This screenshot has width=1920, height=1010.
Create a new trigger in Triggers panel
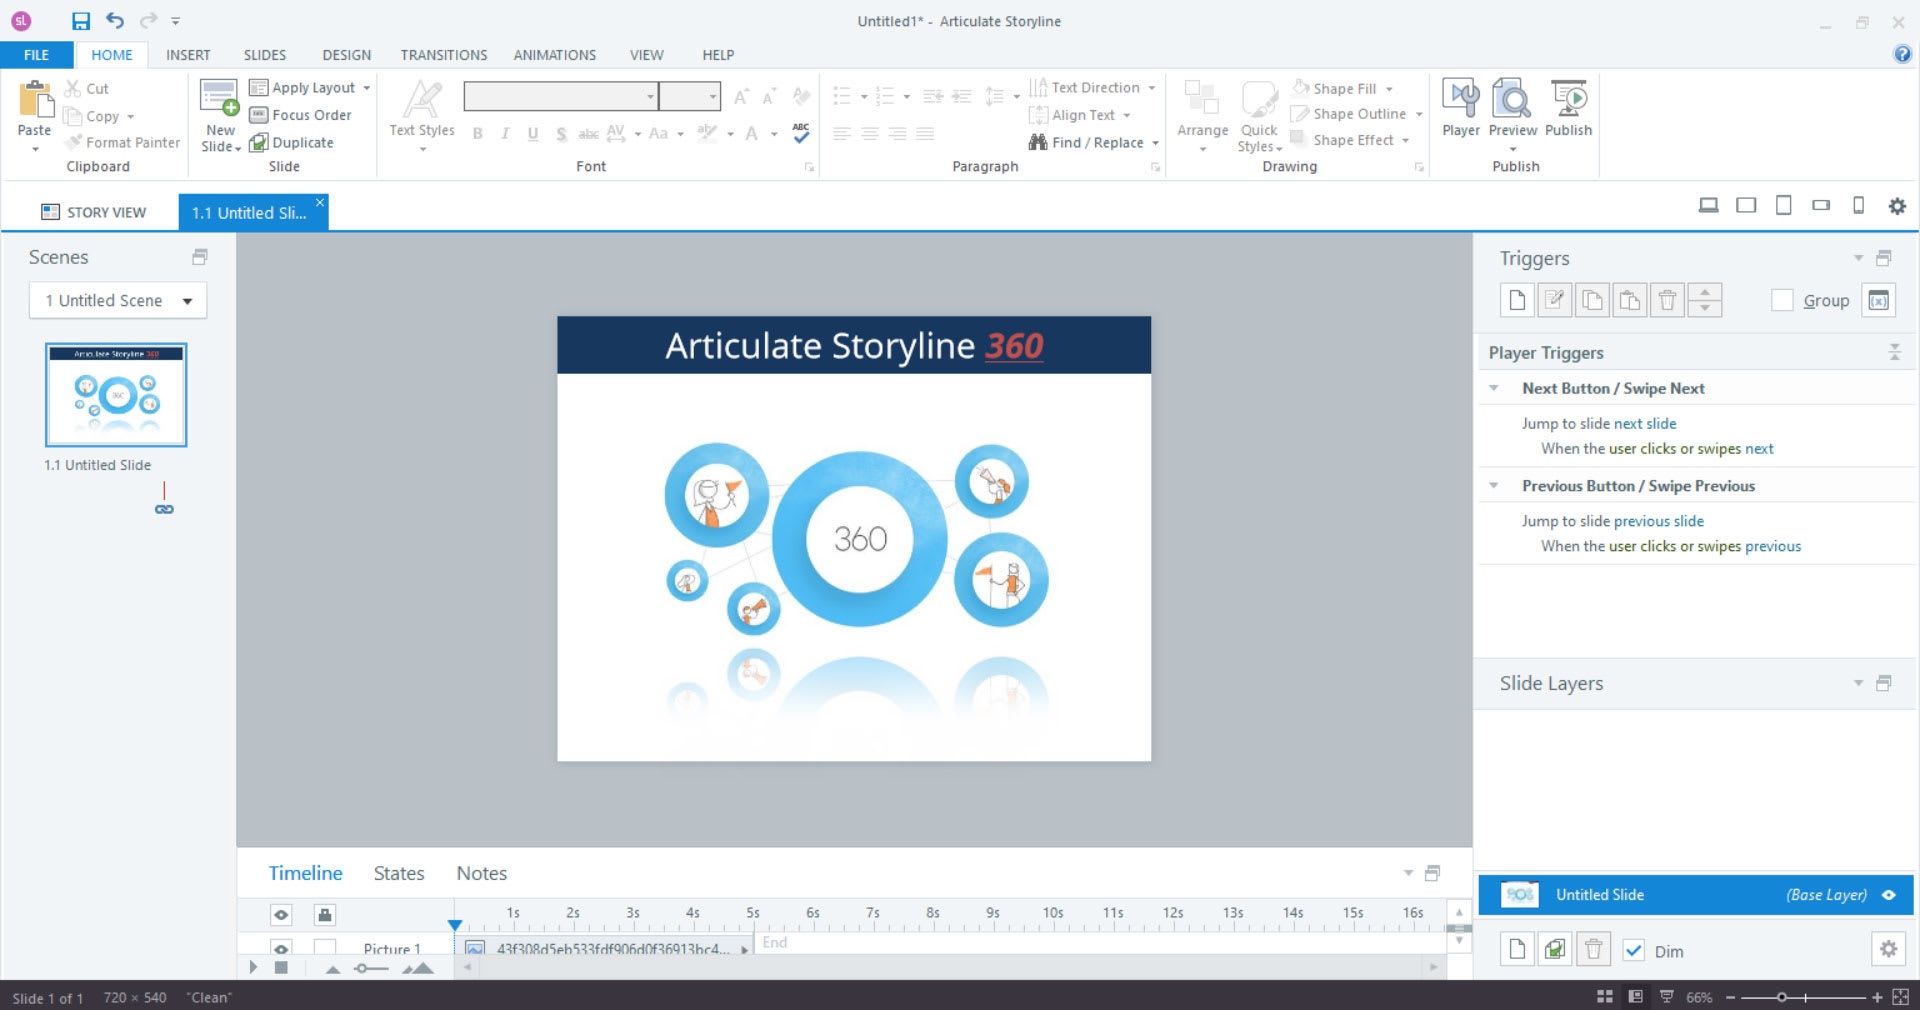(x=1517, y=300)
